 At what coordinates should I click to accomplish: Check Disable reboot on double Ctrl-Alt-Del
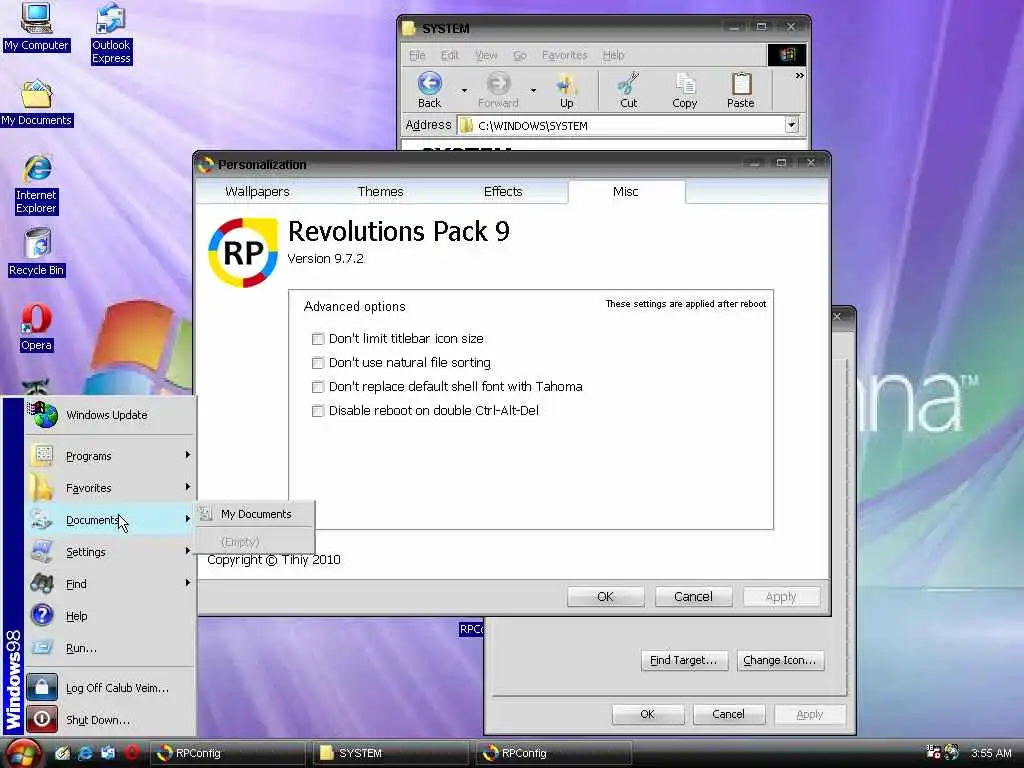pos(317,411)
